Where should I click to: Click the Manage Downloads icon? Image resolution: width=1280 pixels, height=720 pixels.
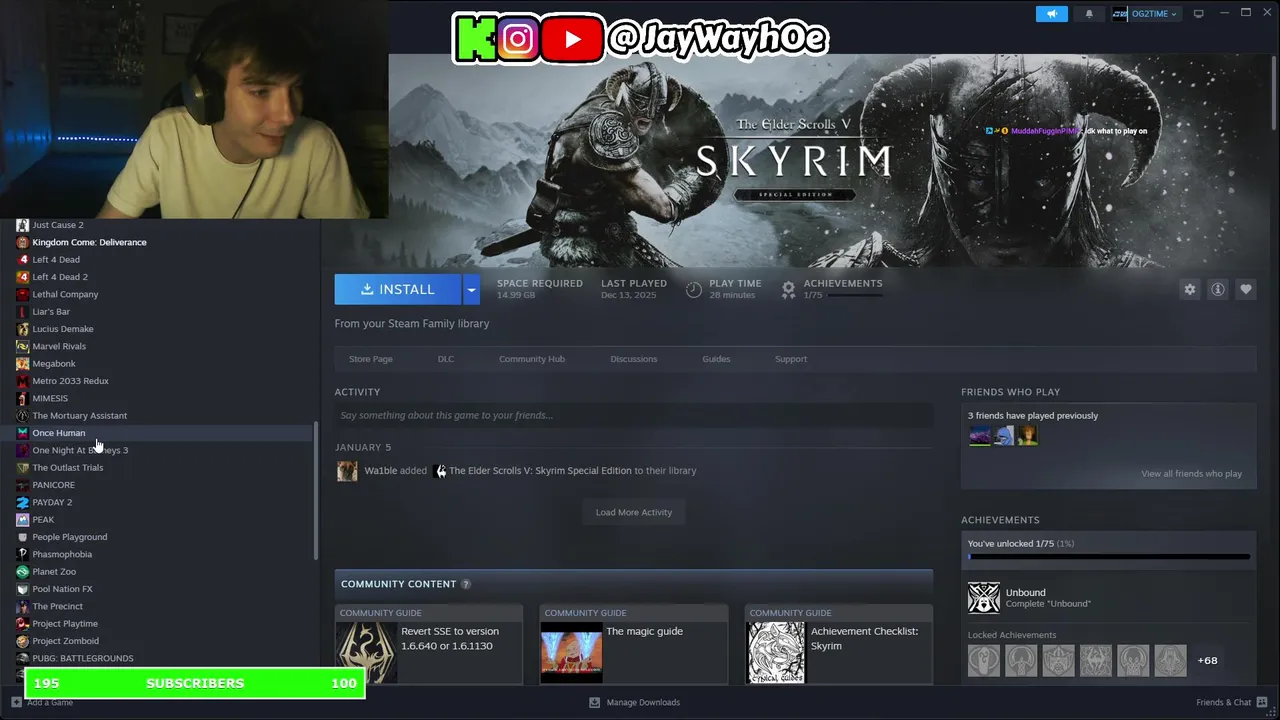point(594,702)
